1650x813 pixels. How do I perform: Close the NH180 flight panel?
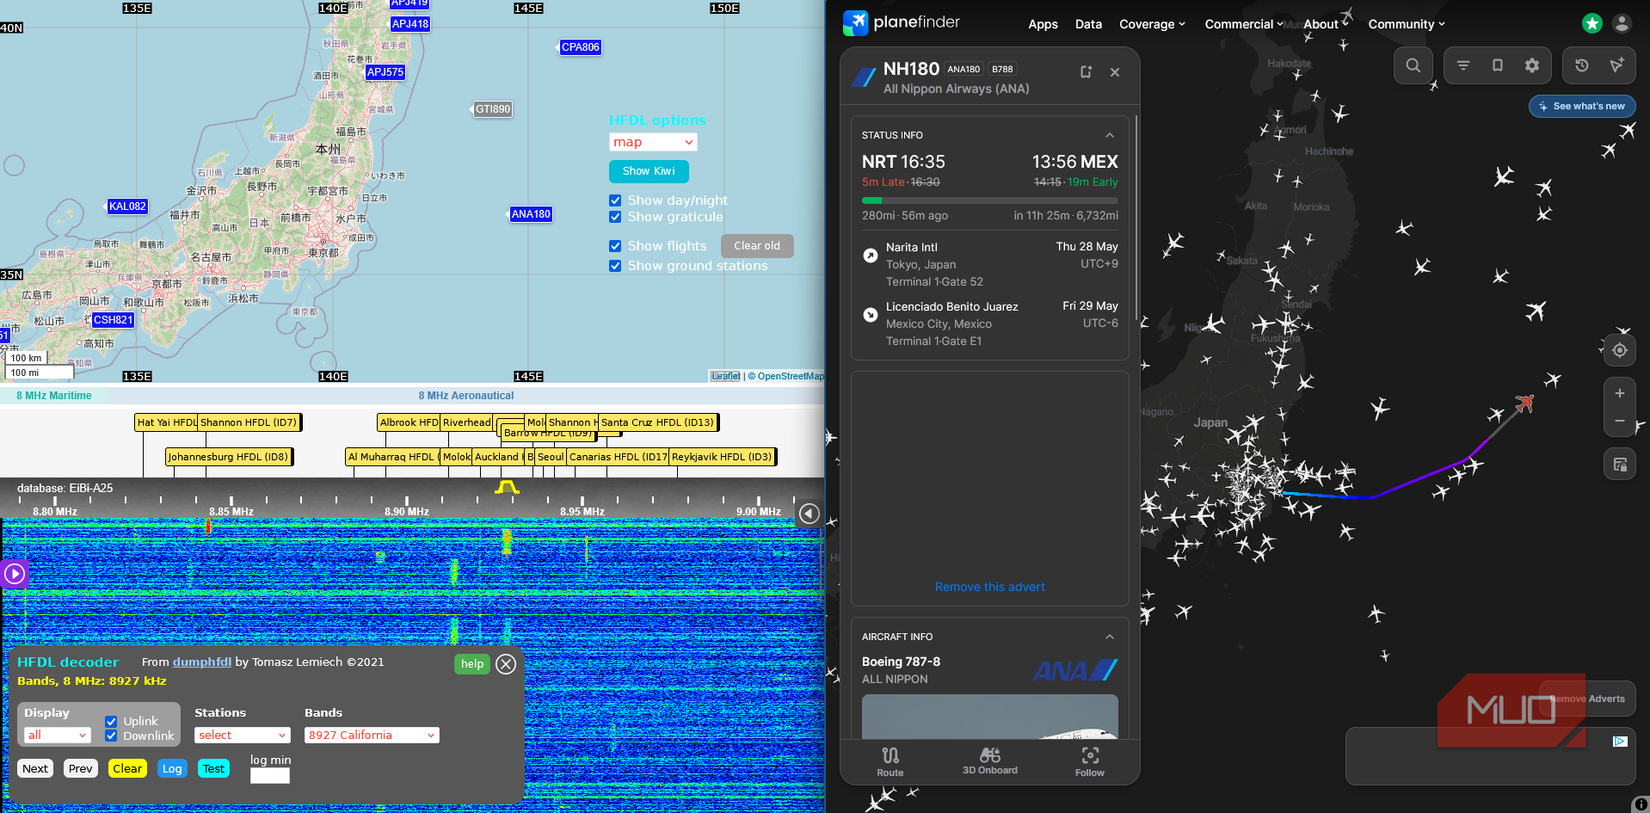pyautogui.click(x=1115, y=72)
